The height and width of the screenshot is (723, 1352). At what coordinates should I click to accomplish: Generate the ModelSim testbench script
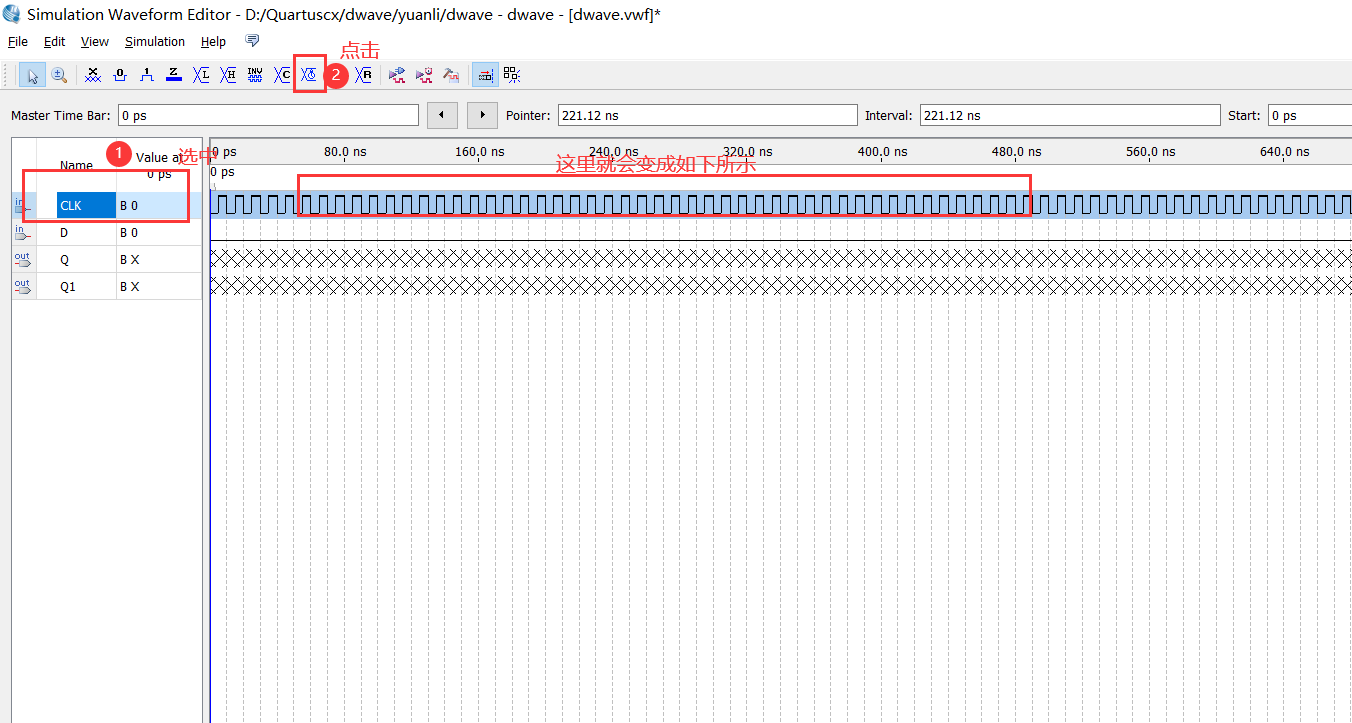click(451, 75)
